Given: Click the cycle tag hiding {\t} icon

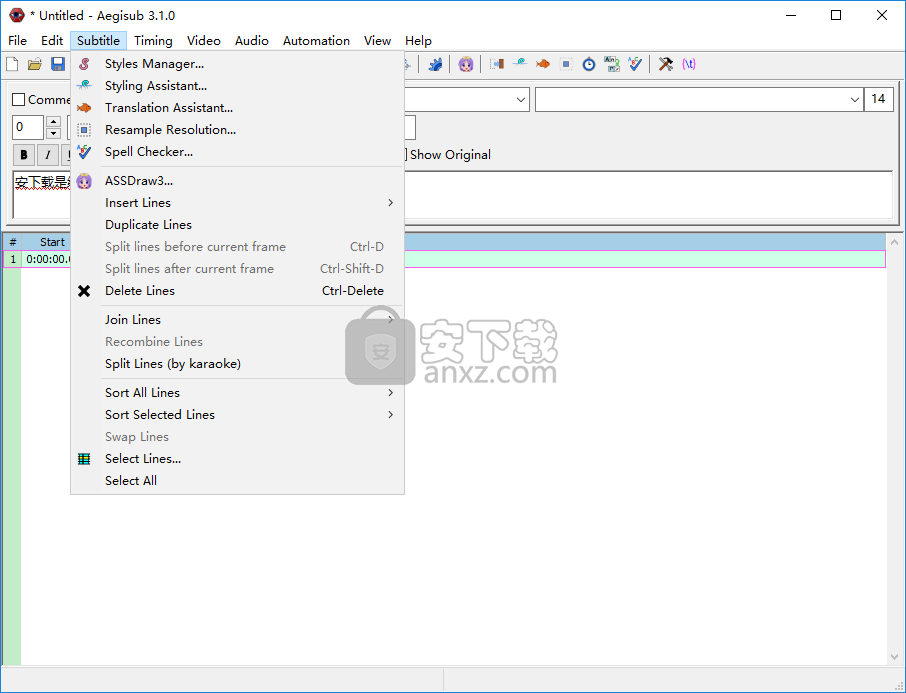Looking at the screenshot, I should pos(689,64).
